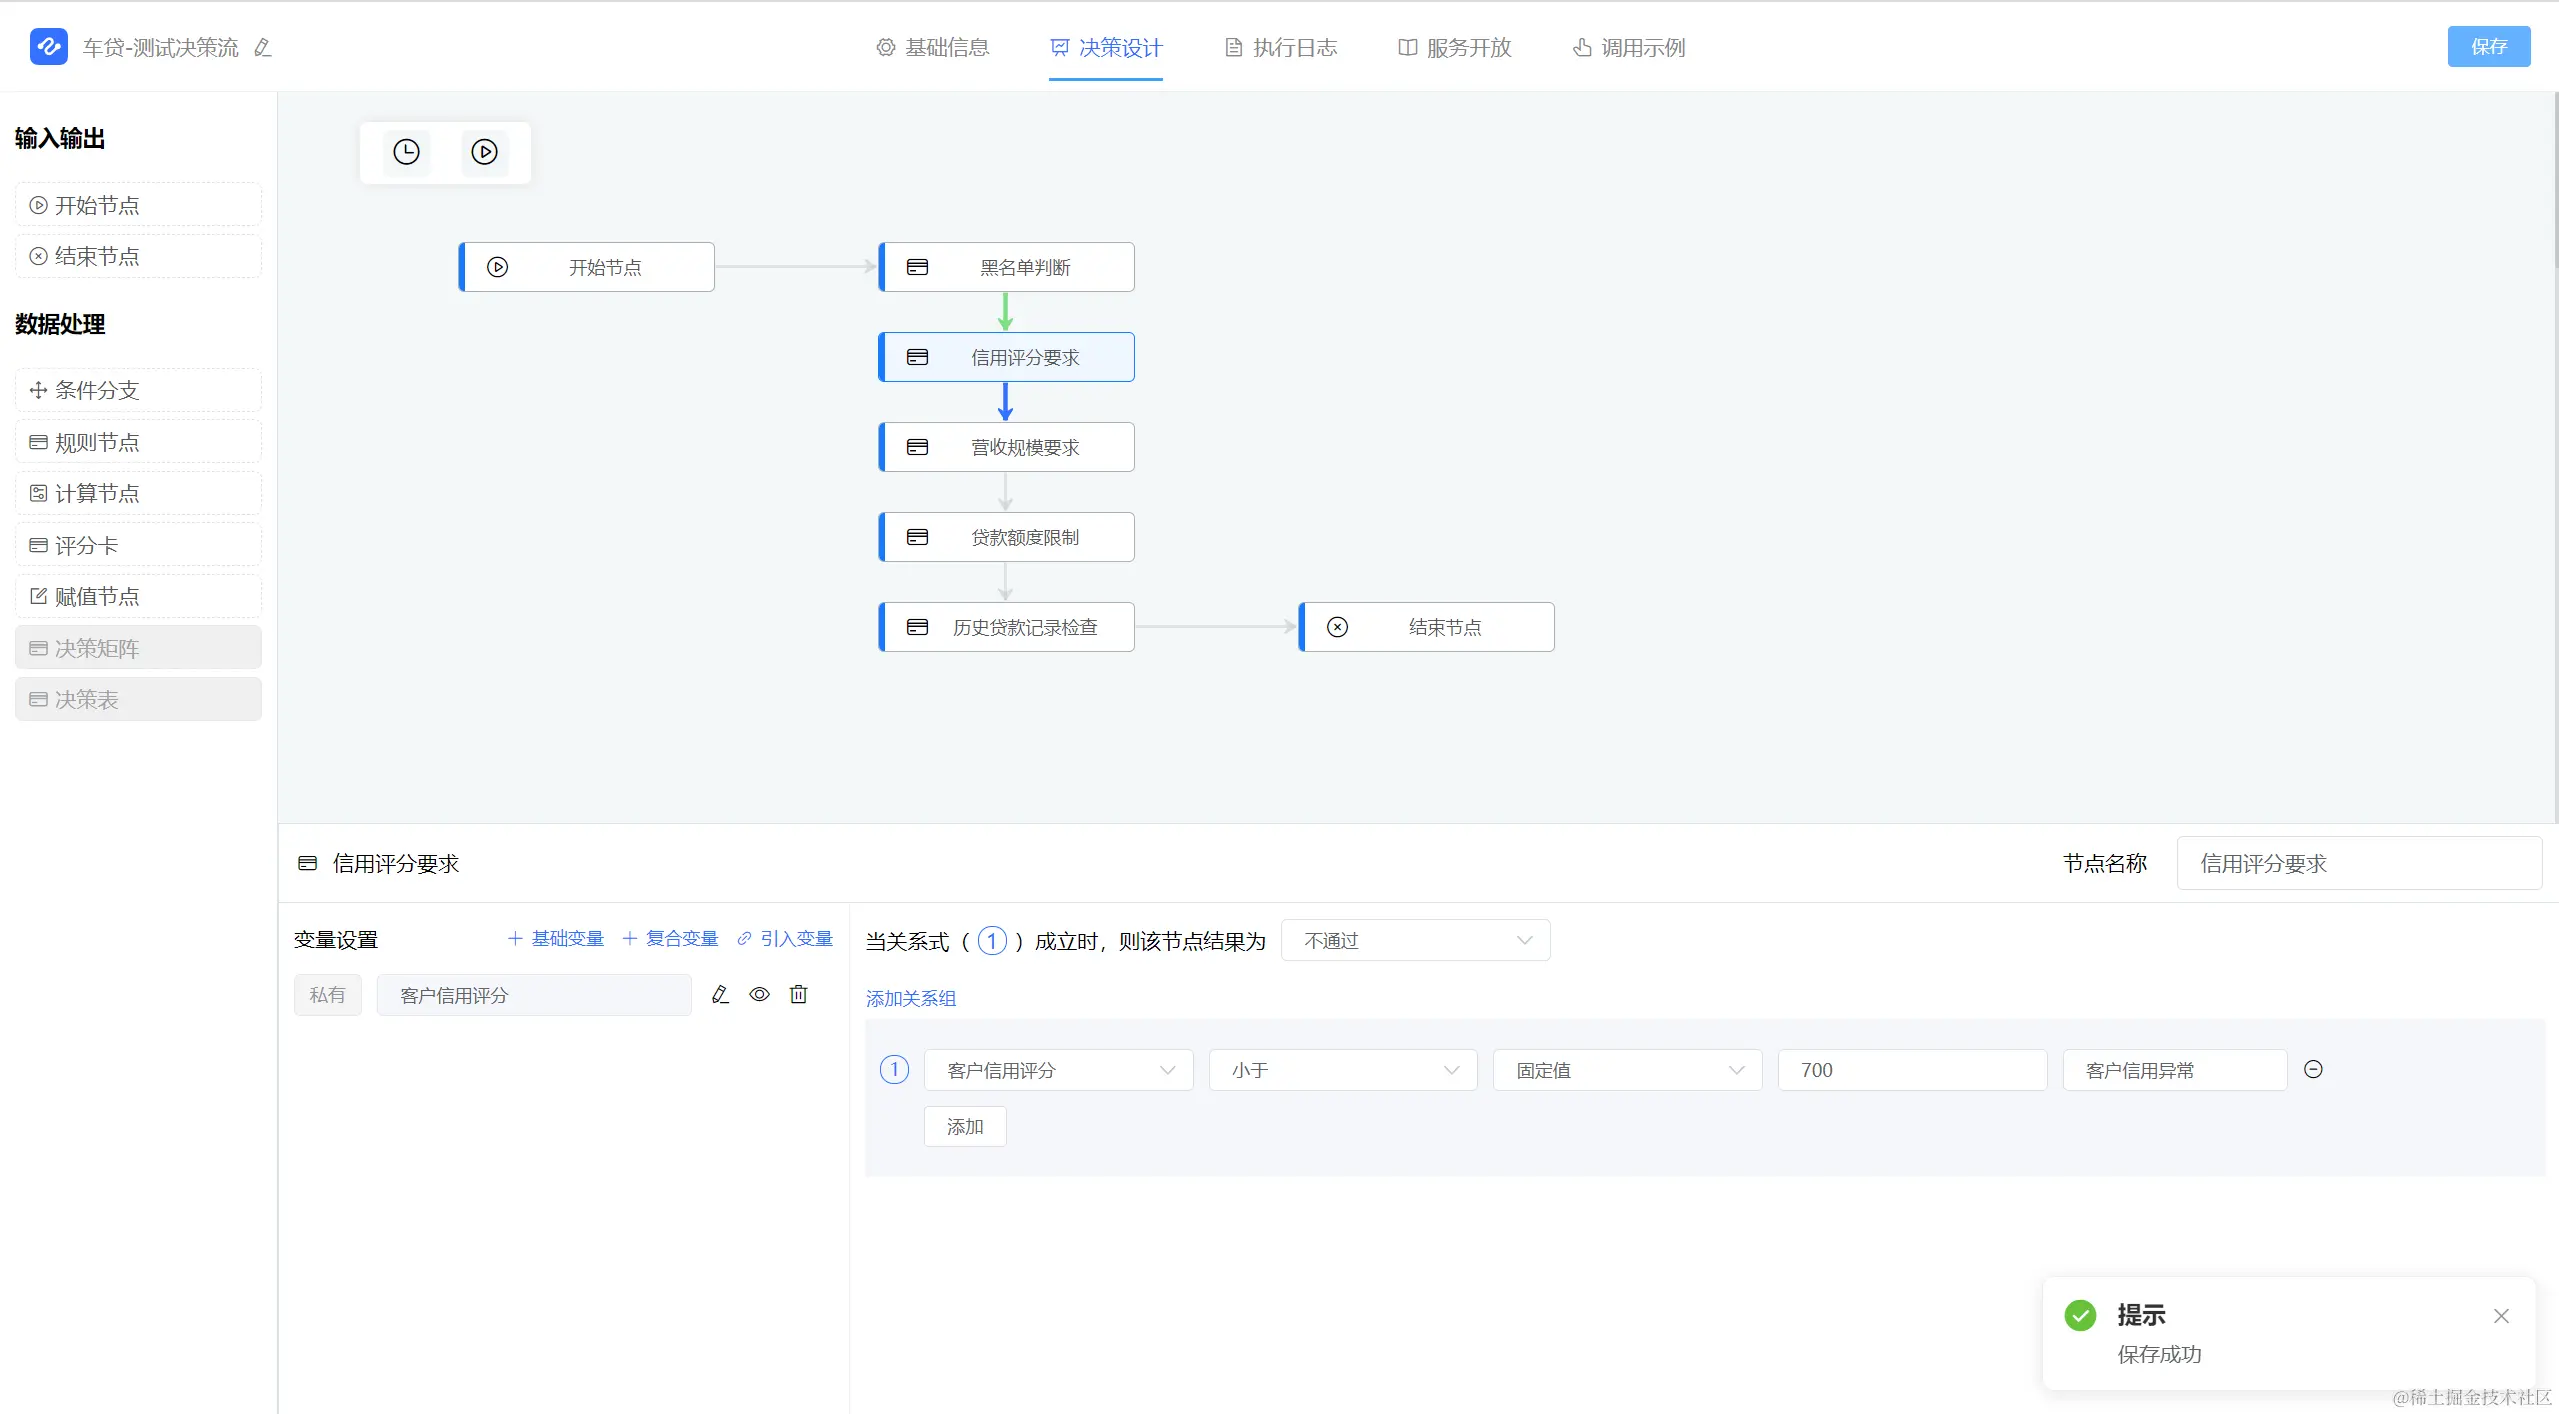Click edit pencil beside flow title
The height and width of the screenshot is (1414, 2559).
pos(263,48)
